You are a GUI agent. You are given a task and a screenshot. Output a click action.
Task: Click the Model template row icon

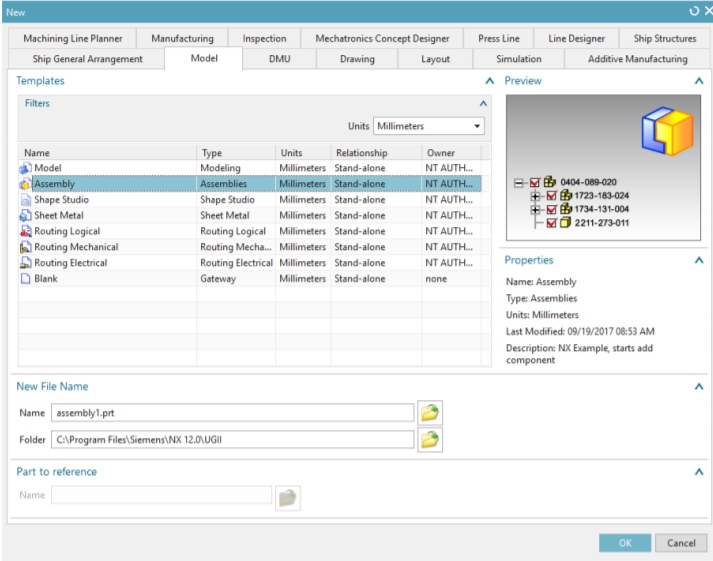coord(25,168)
